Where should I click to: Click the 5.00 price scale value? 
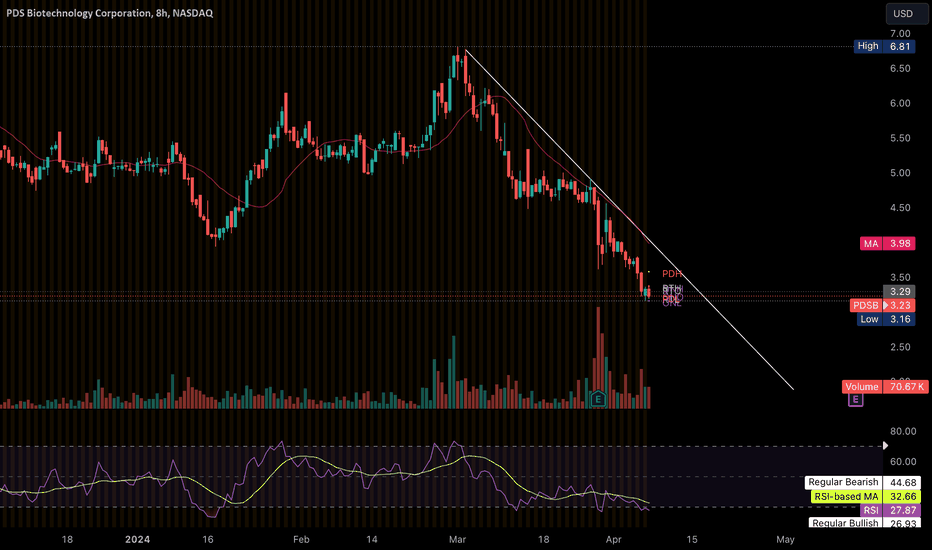click(900, 173)
